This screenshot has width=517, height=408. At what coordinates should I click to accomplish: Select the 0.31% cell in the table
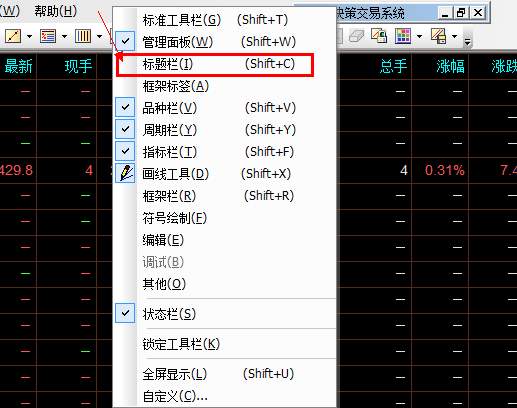pos(445,170)
